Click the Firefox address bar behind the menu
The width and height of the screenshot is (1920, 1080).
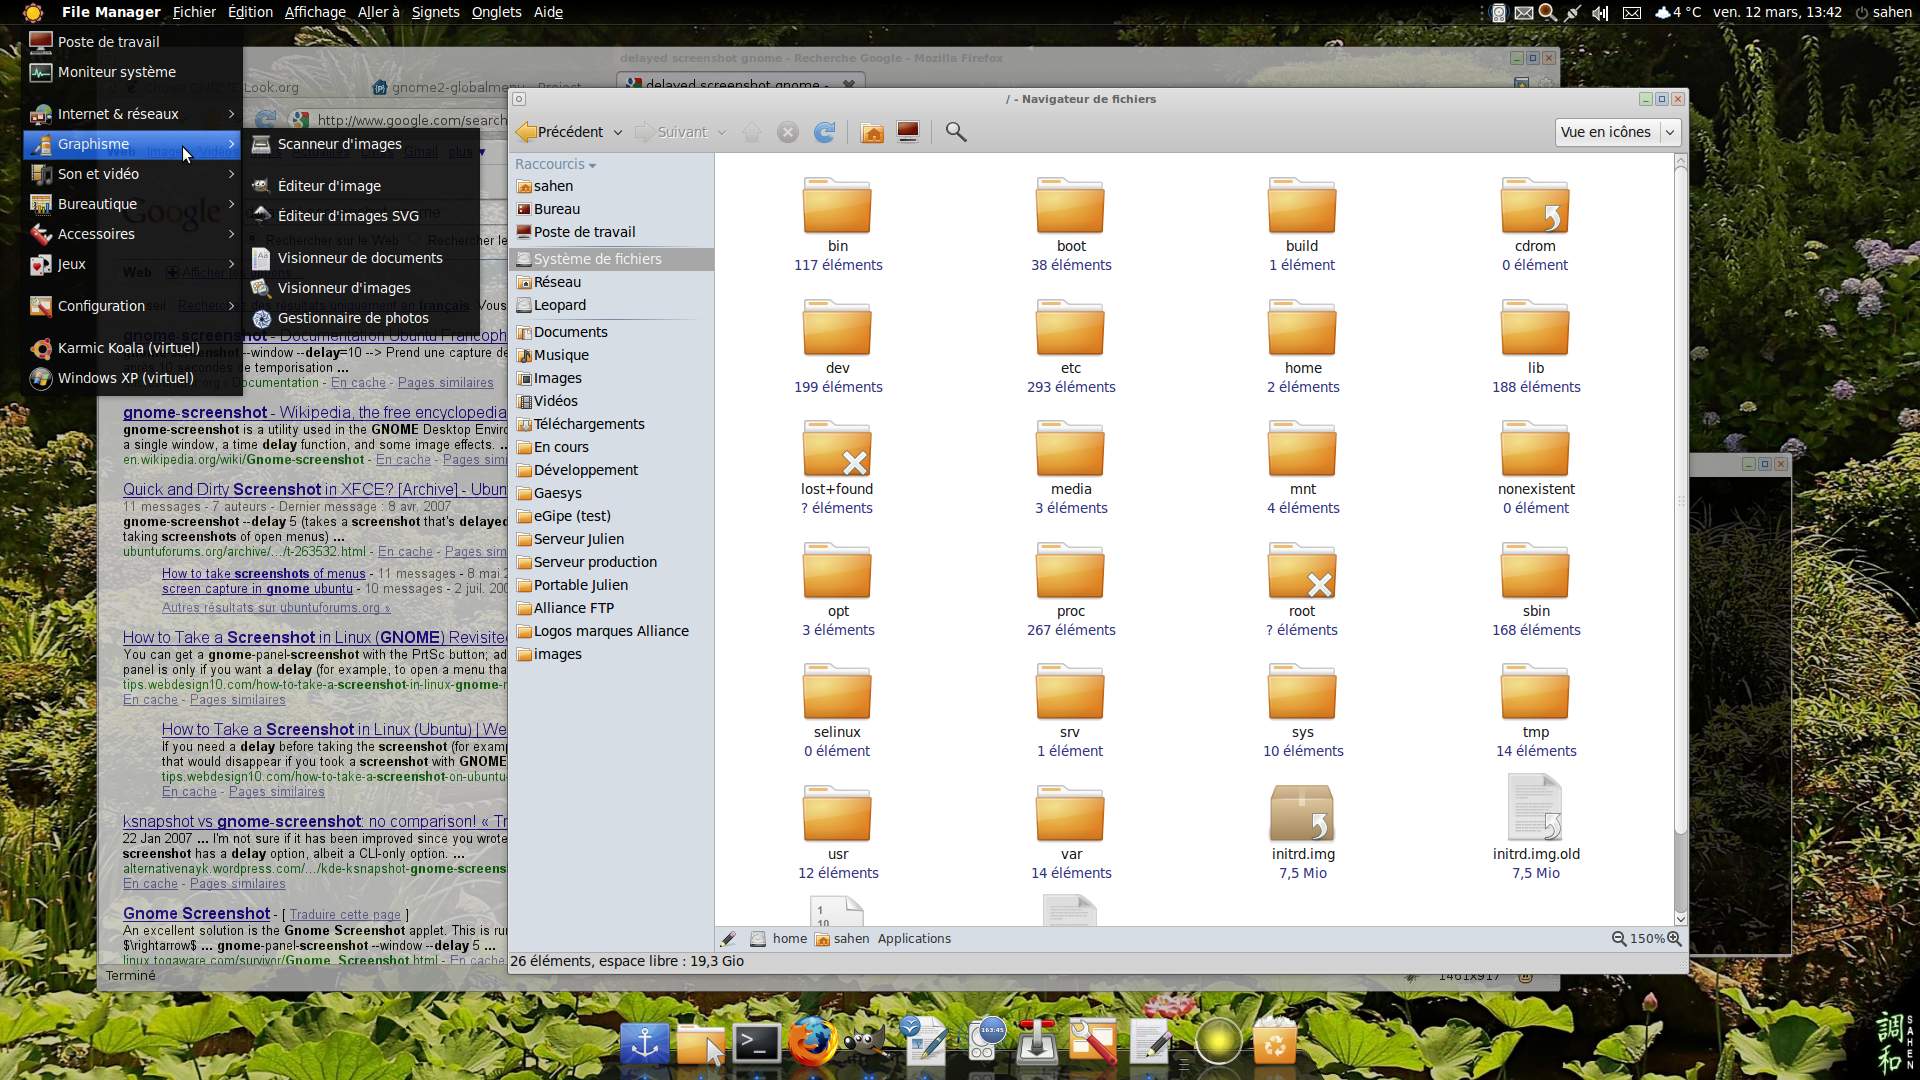[410, 120]
